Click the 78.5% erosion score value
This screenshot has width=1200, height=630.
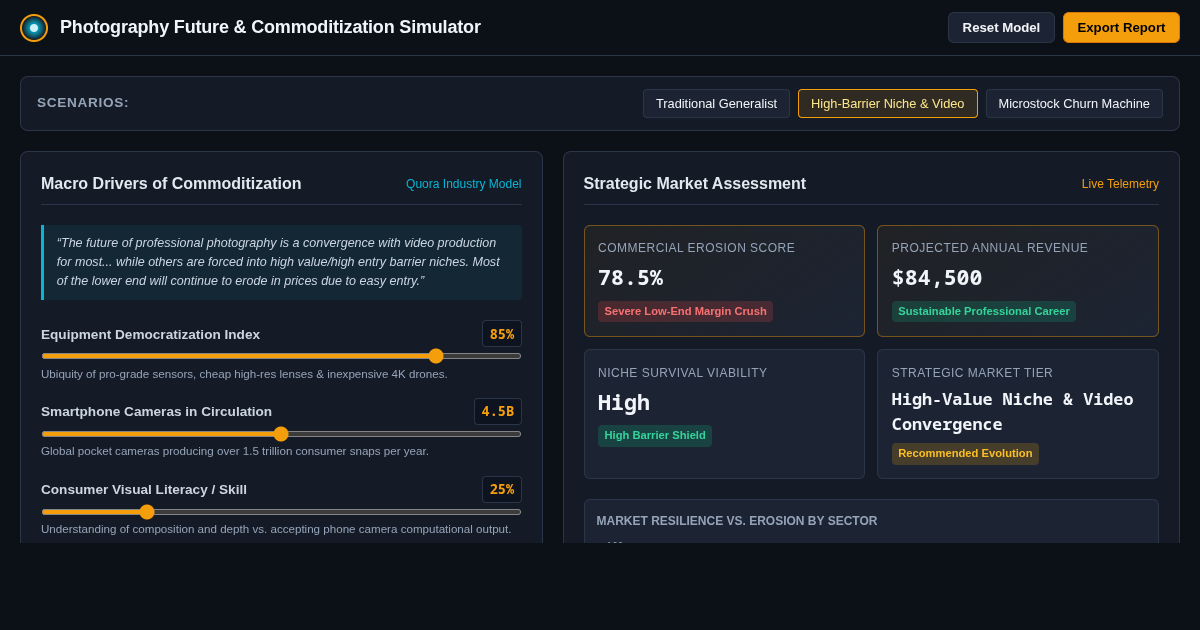click(x=630, y=278)
